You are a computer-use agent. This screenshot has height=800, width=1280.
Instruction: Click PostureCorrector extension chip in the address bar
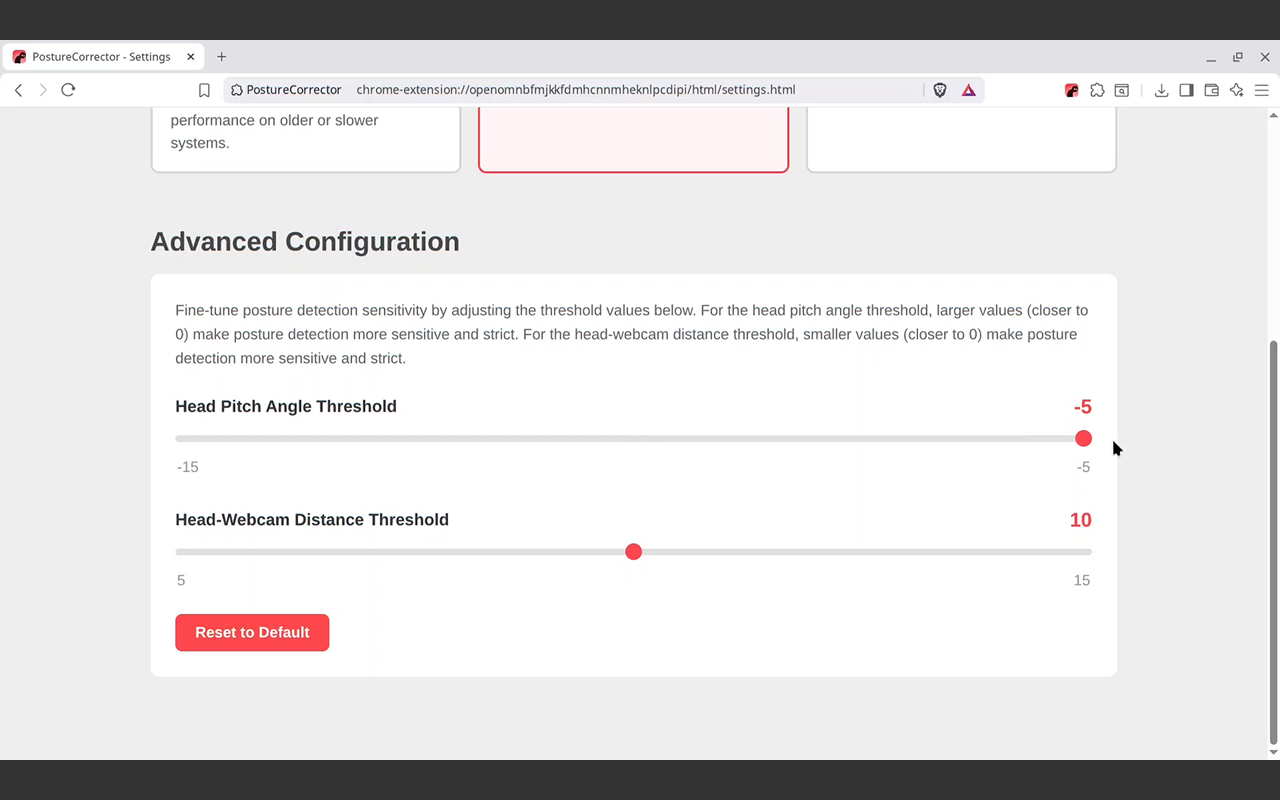point(286,90)
